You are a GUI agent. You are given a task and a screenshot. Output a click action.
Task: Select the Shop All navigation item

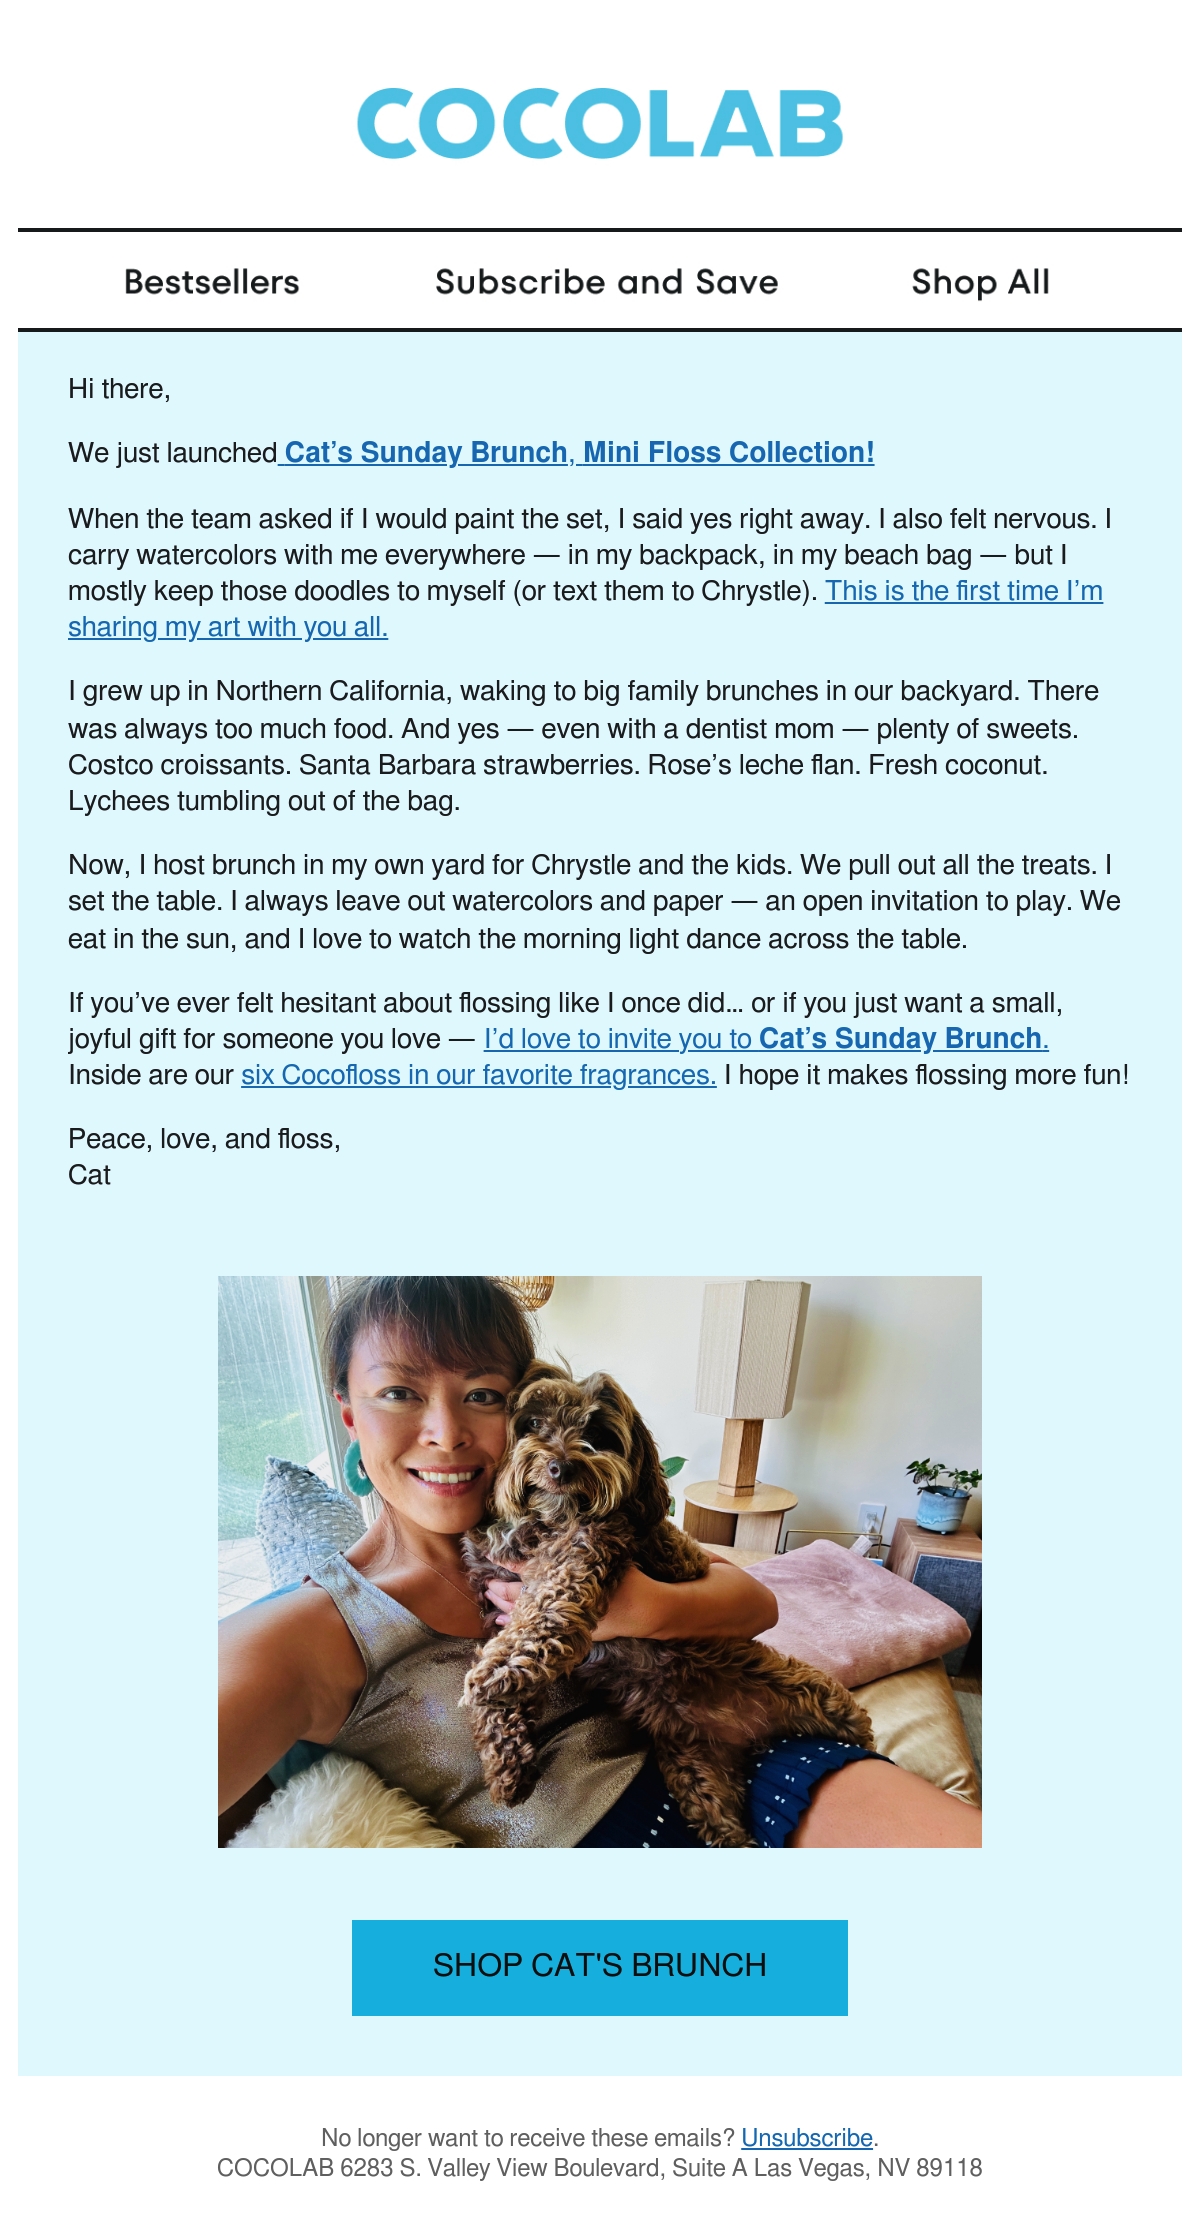coord(981,282)
